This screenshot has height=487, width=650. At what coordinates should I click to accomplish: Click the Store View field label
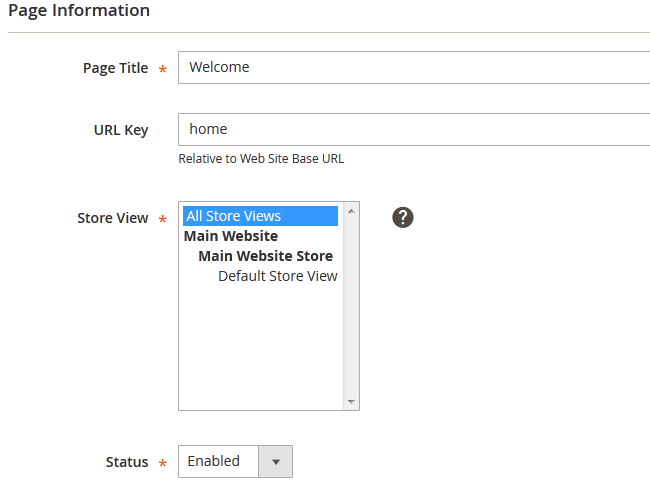tap(112, 218)
